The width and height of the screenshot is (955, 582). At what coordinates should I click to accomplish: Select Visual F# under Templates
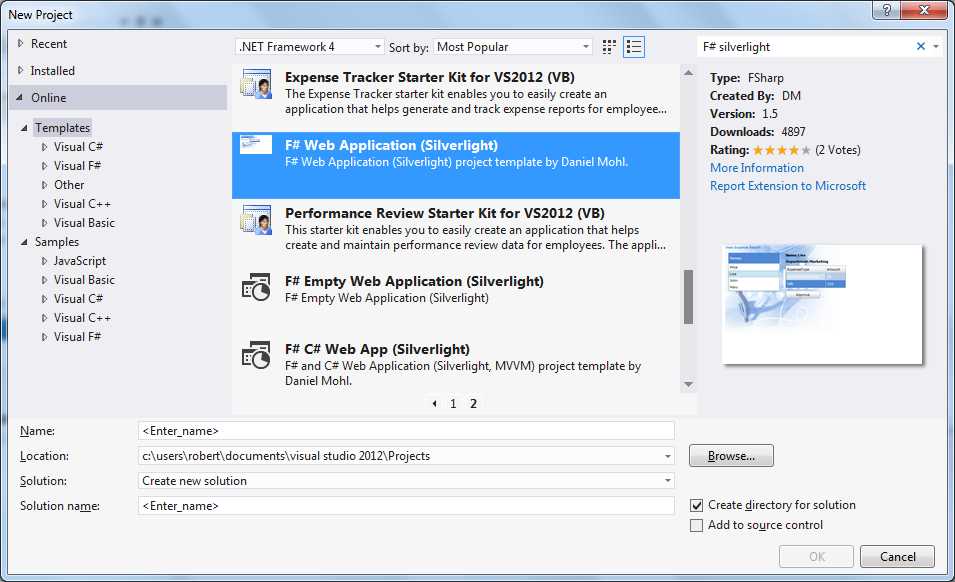pos(76,165)
